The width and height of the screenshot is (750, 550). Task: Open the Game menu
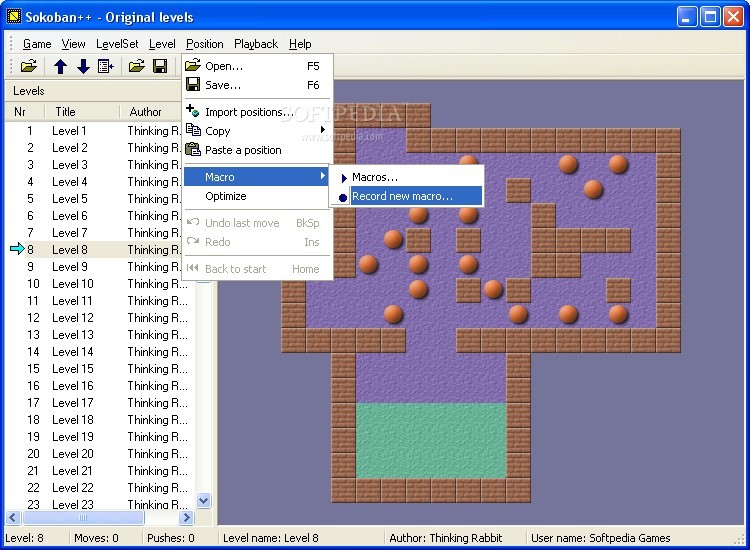pyautogui.click(x=37, y=44)
